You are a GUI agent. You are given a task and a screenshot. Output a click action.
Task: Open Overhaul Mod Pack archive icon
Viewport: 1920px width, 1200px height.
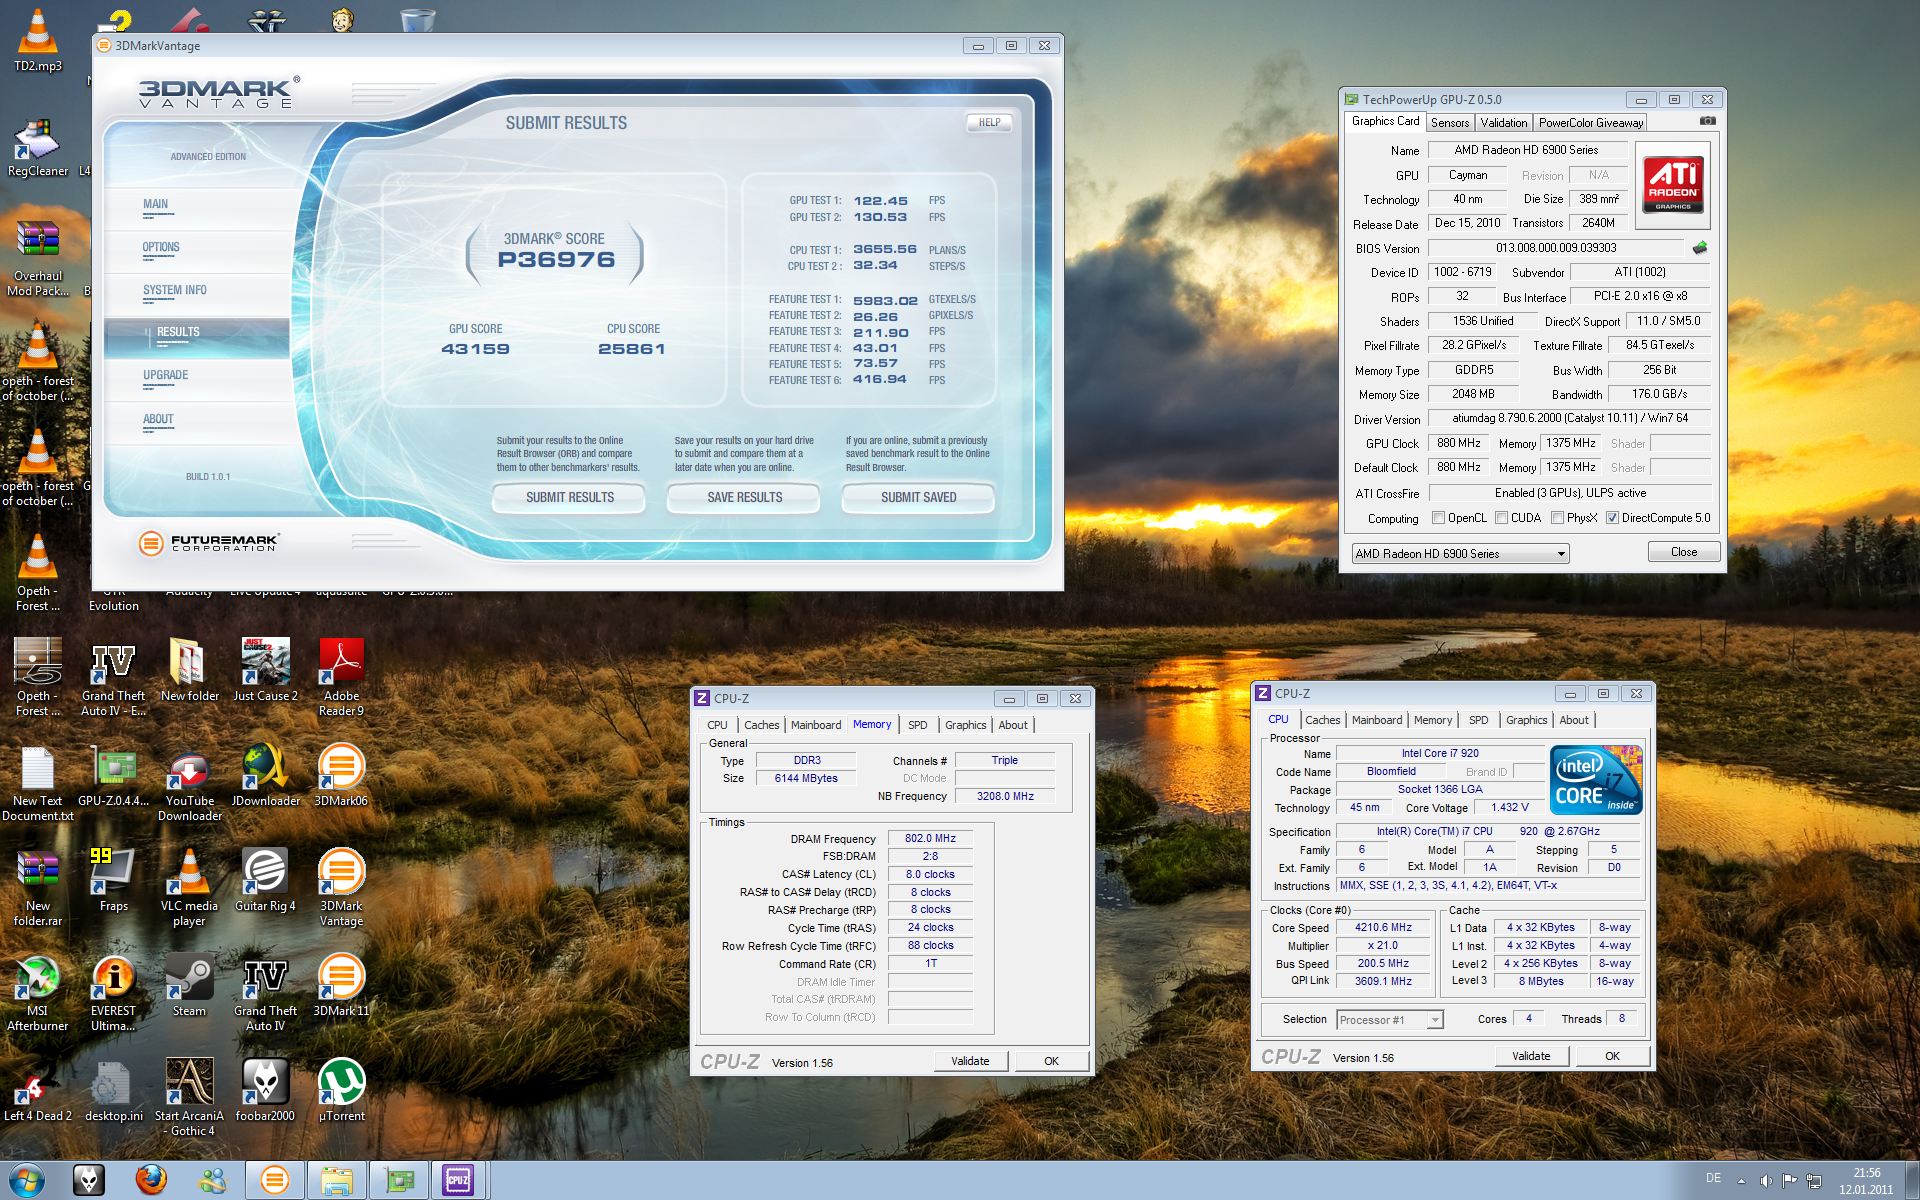coord(38,258)
